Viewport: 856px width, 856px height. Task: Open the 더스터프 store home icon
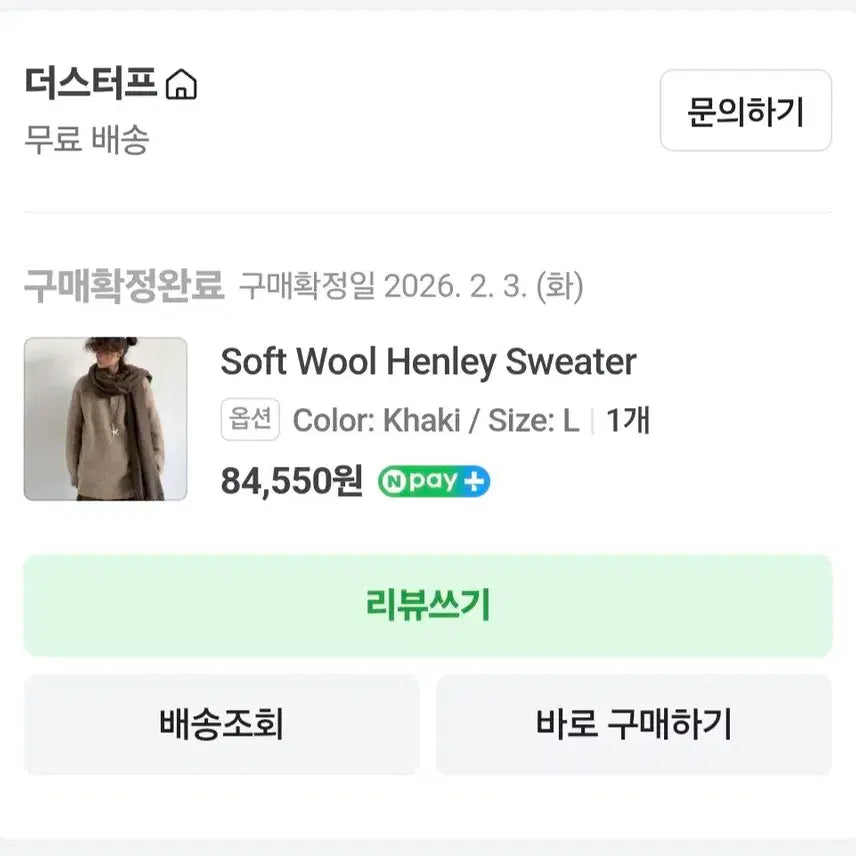(x=181, y=86)
